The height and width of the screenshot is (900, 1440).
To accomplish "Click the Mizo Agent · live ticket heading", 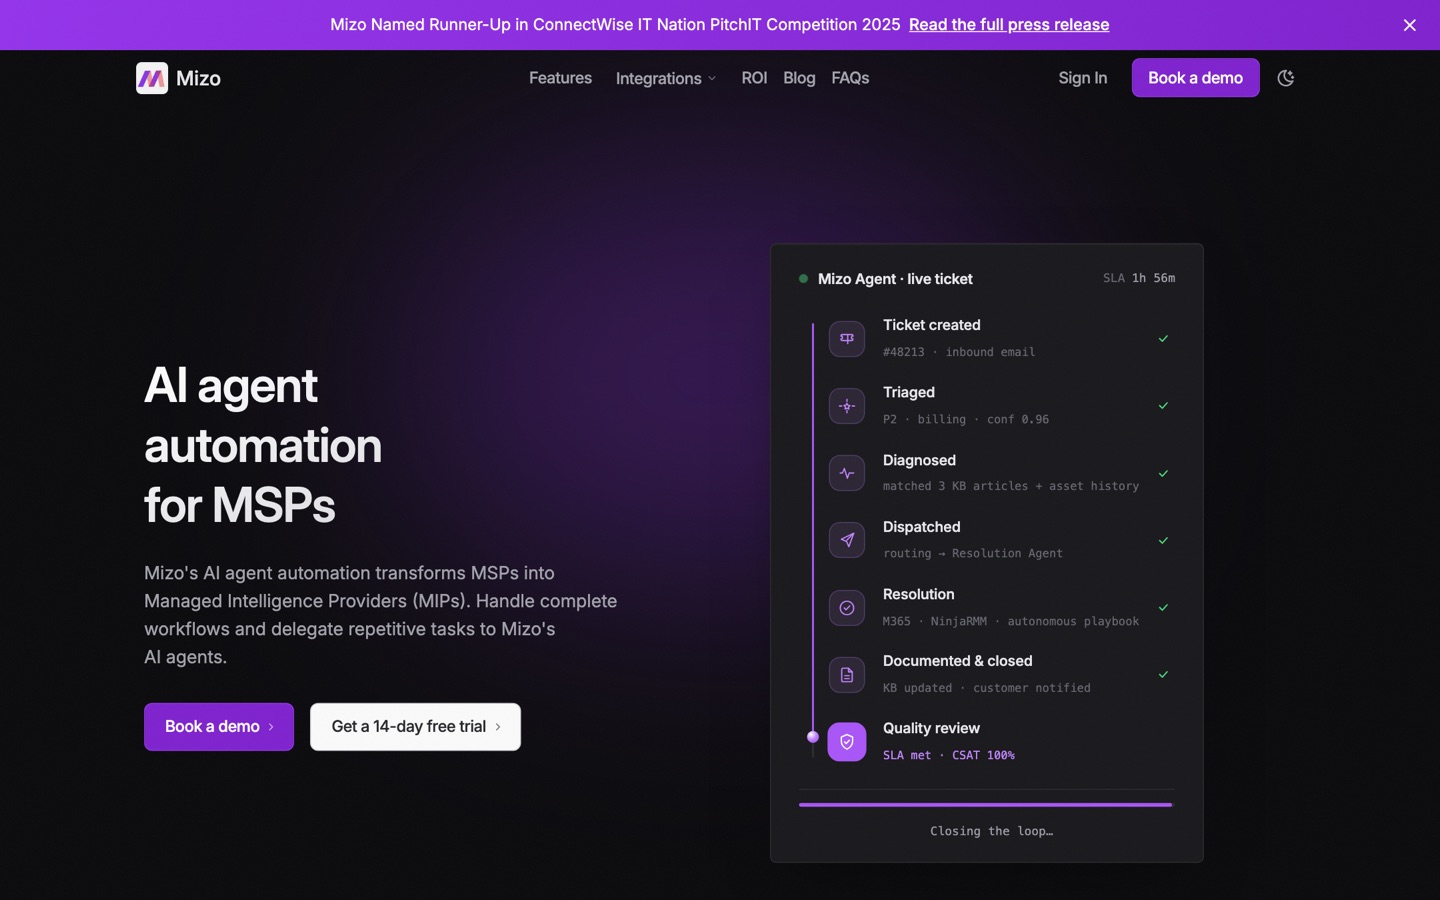I will point(895,279).
